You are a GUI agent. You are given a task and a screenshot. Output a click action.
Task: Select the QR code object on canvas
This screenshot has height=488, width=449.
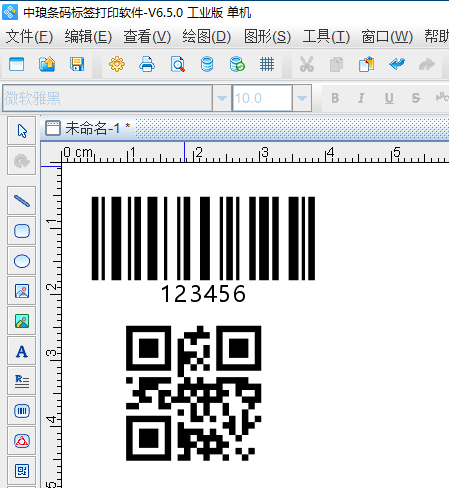(193, 393)
